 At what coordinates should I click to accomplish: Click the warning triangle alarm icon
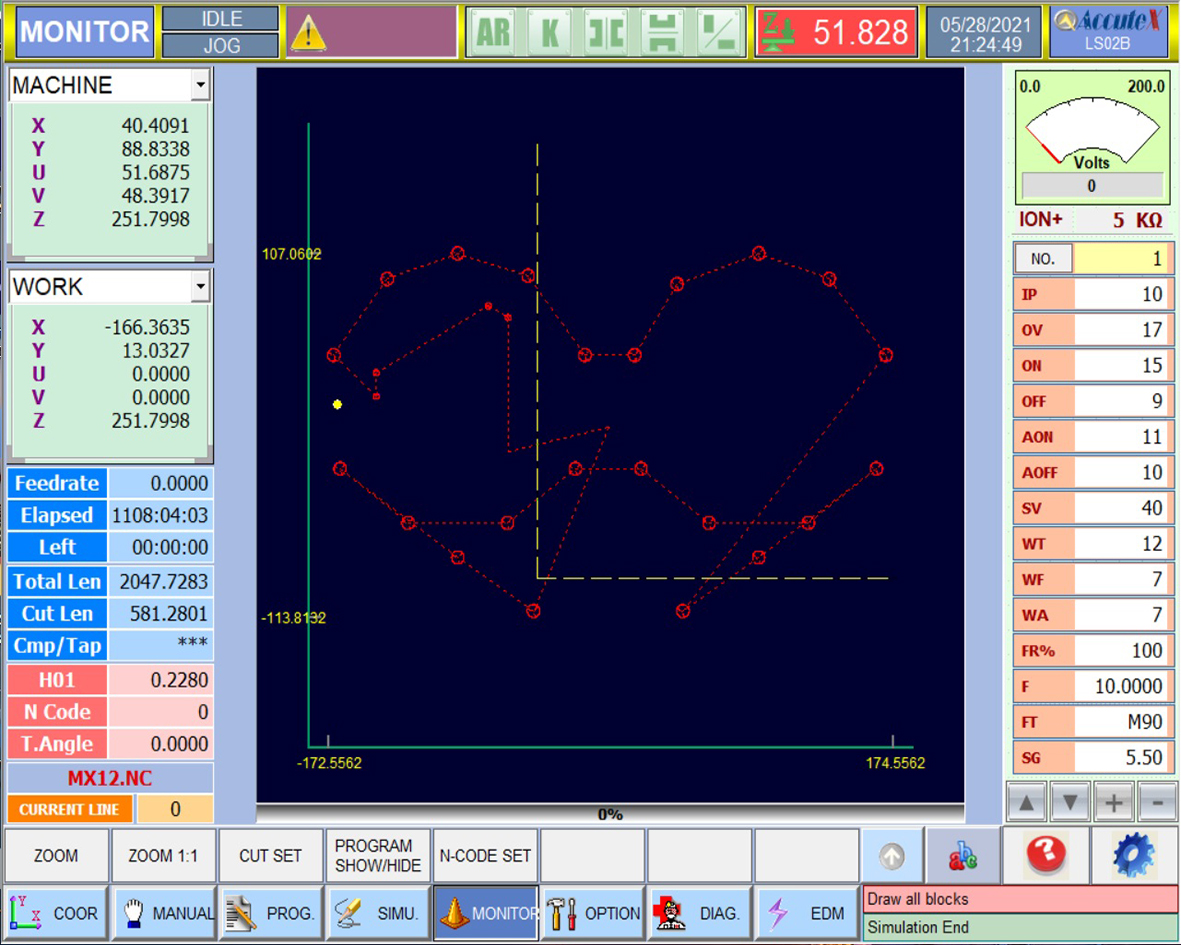pos(308,34)
